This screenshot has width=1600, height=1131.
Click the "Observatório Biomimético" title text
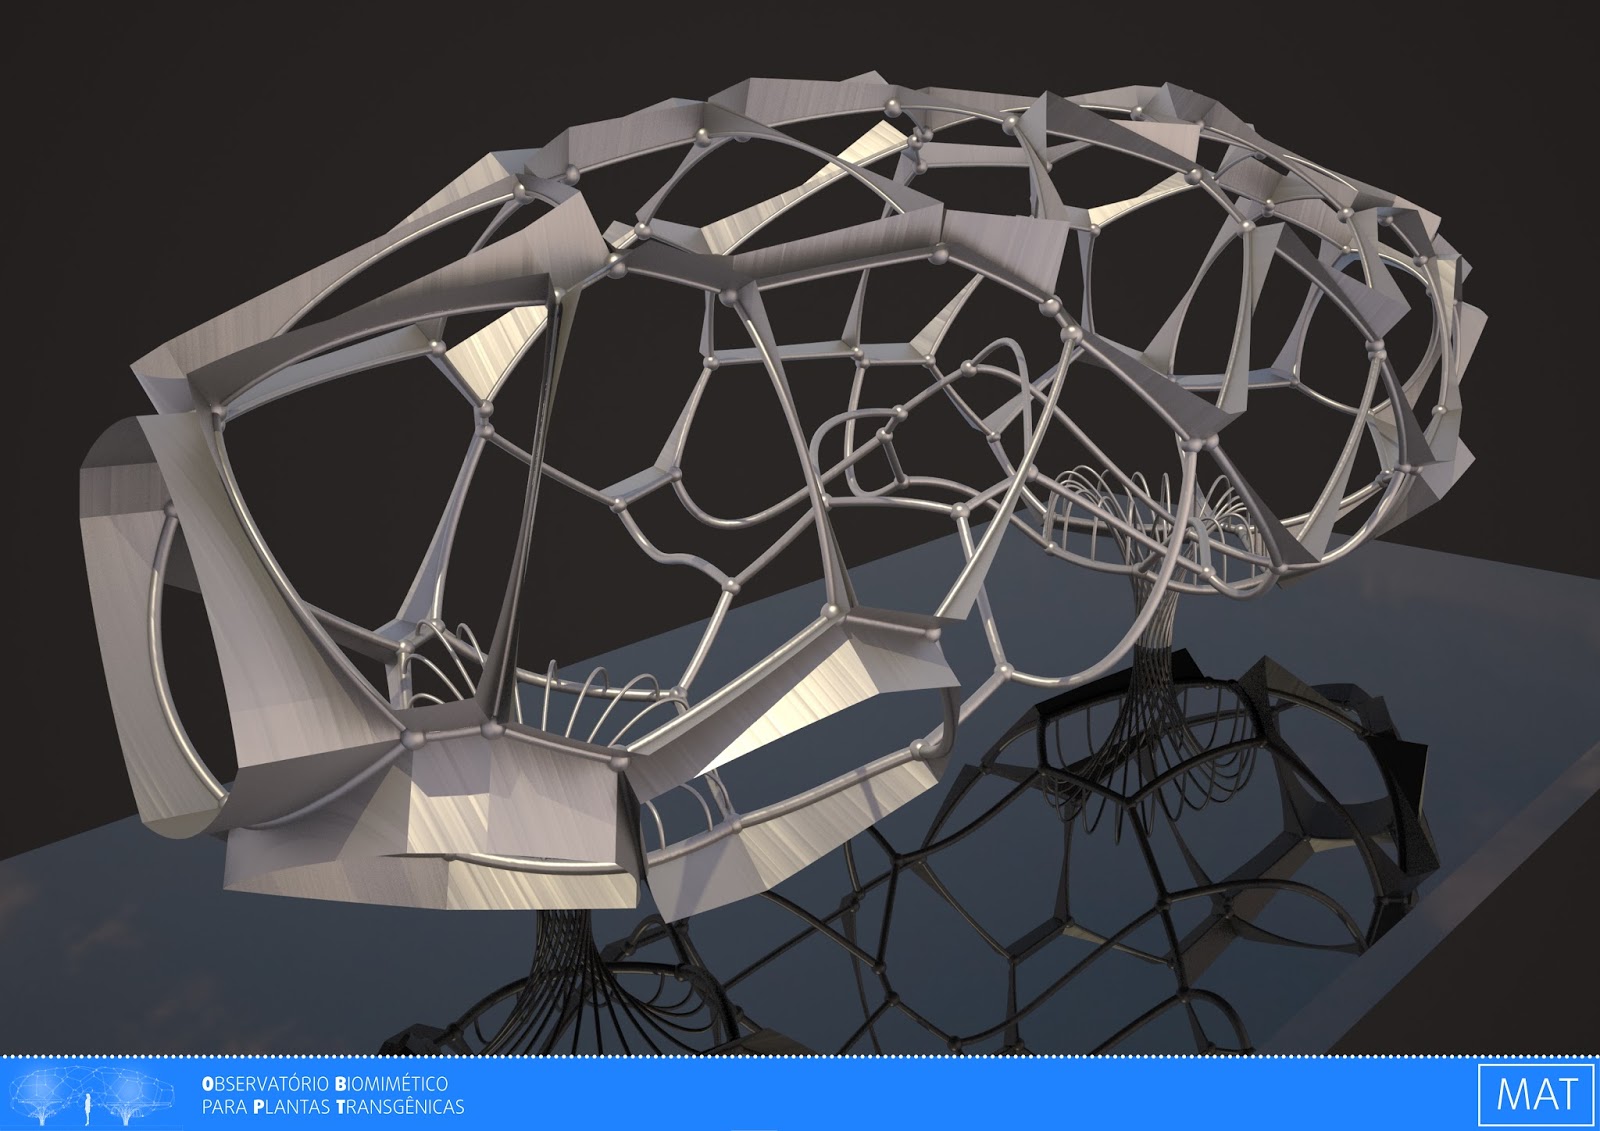click(325, 1083)
